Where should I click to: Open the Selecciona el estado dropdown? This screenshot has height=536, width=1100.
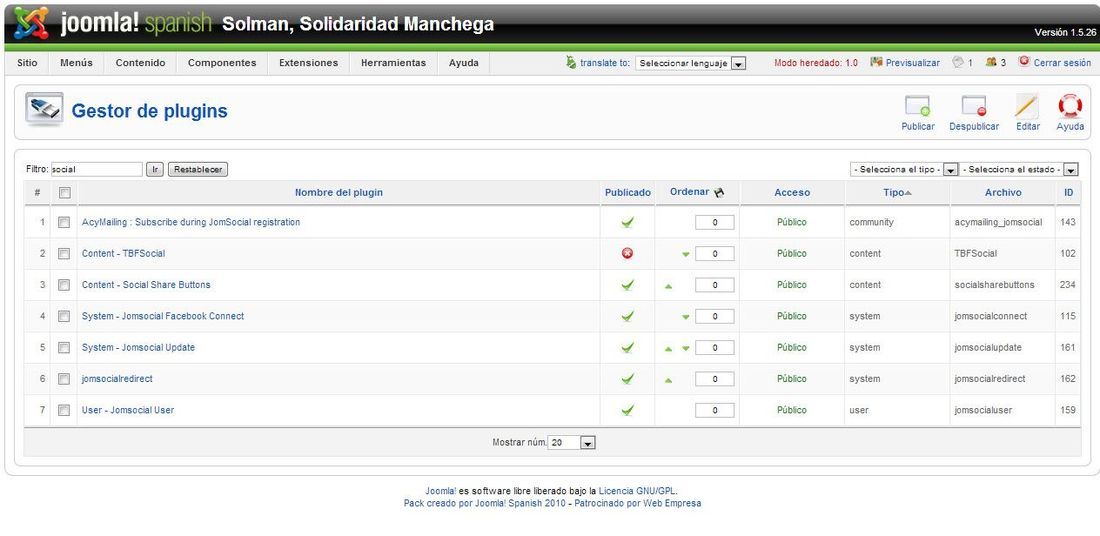pyautogui.click(x=1019, y=170)
